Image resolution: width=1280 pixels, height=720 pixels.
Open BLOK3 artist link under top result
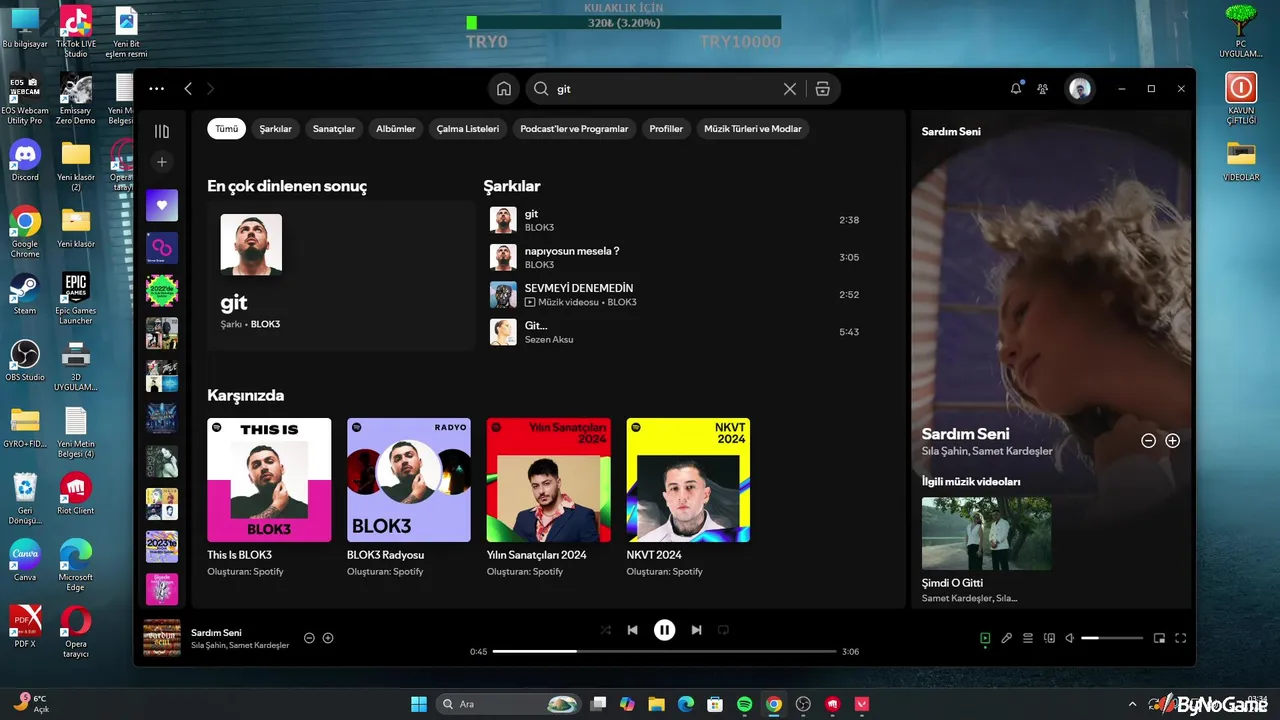pos(265,324)
